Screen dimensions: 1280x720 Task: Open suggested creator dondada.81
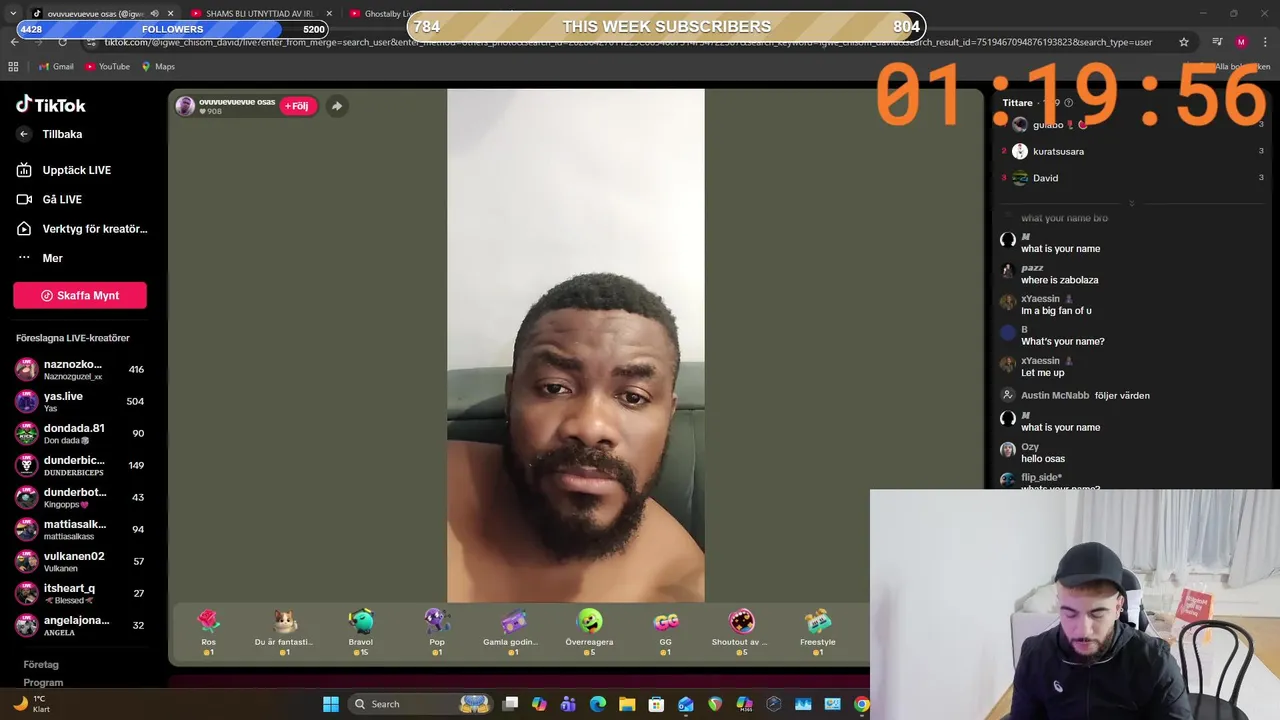click(x=80, y=433)
